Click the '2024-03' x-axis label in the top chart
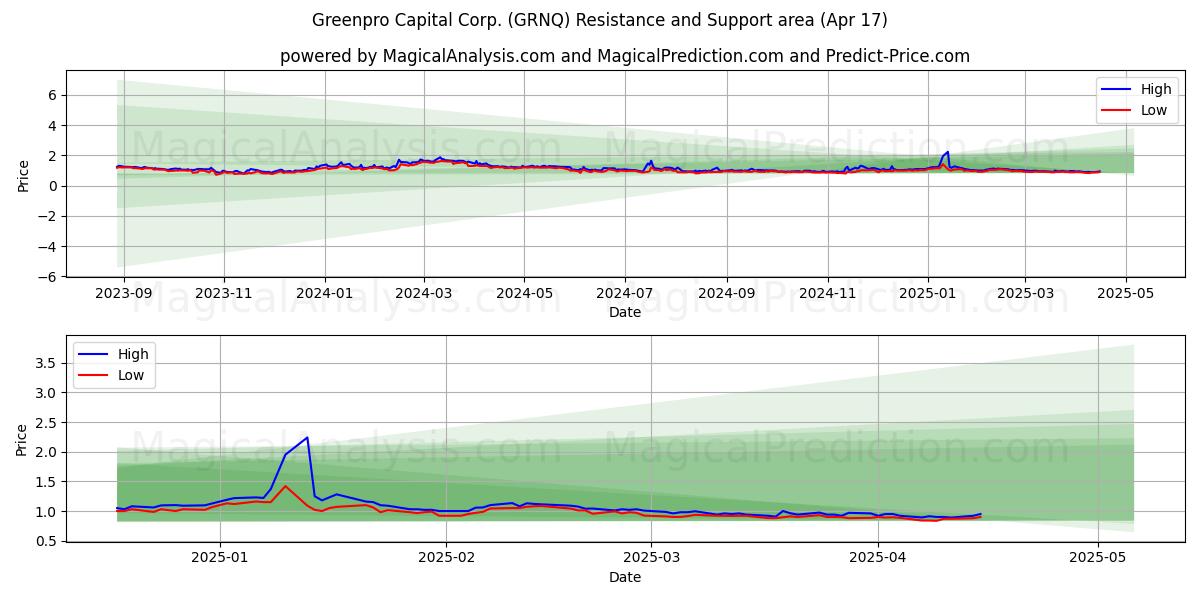The height and width of the screenshot is (600, 1200). coord(423,294)
